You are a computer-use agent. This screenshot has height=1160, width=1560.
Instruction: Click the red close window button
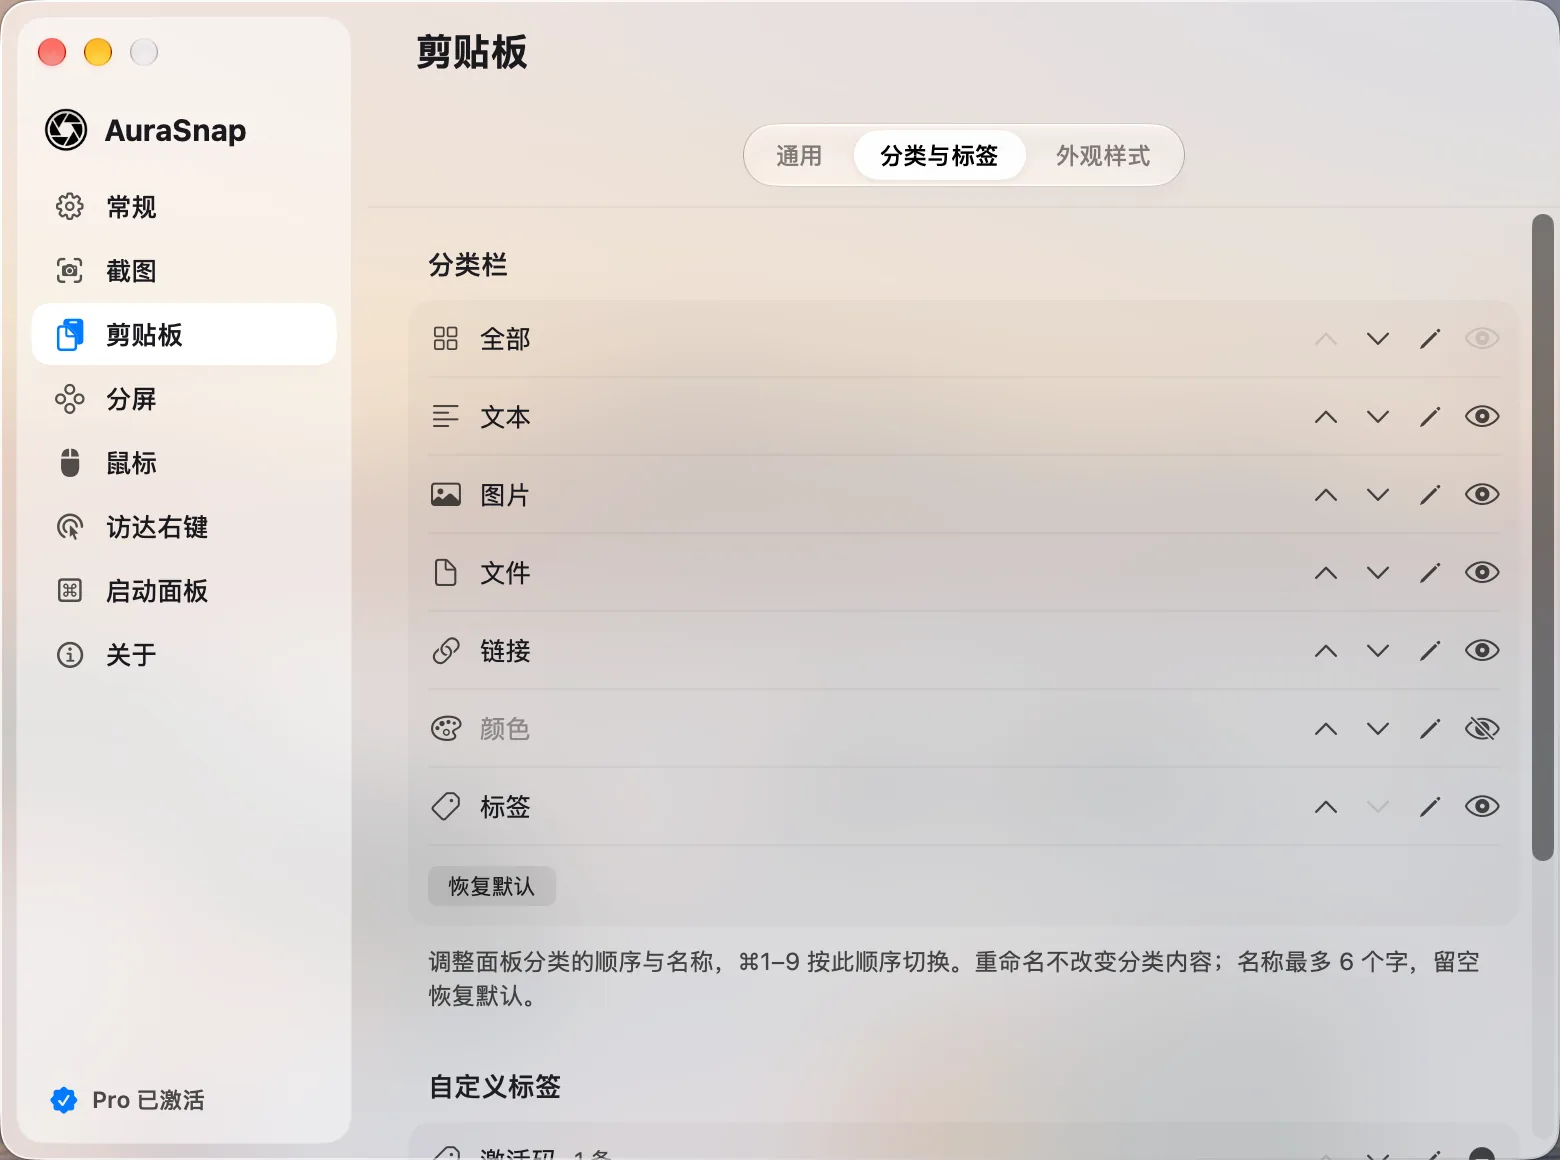coord(52,52)
